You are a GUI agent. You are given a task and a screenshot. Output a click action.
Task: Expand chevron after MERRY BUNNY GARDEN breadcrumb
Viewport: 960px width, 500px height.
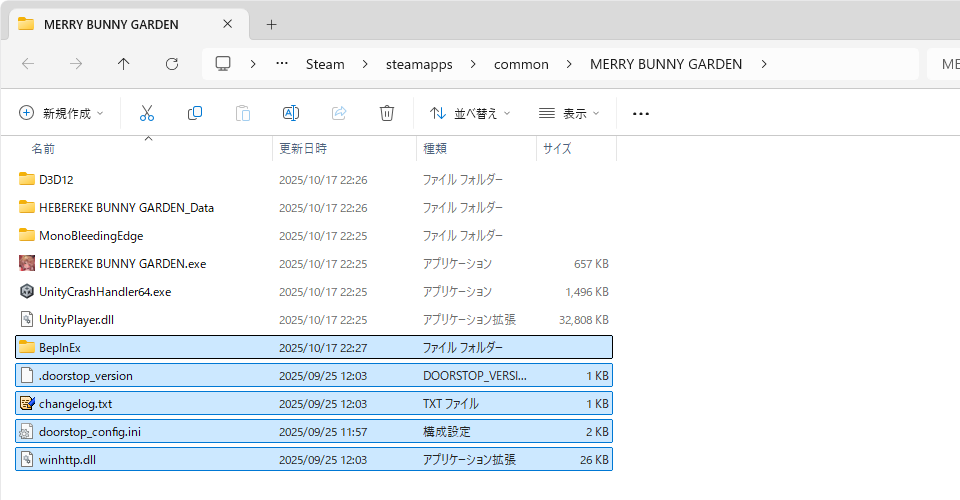point(764,64)
